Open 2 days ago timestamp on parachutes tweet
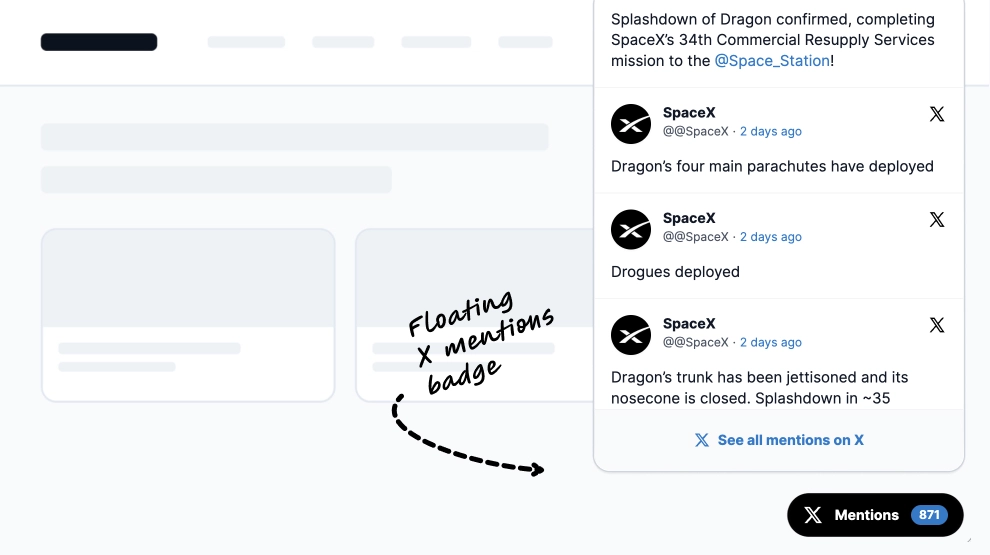This screenshot has height=555, width=990. (x=770, y=131)
